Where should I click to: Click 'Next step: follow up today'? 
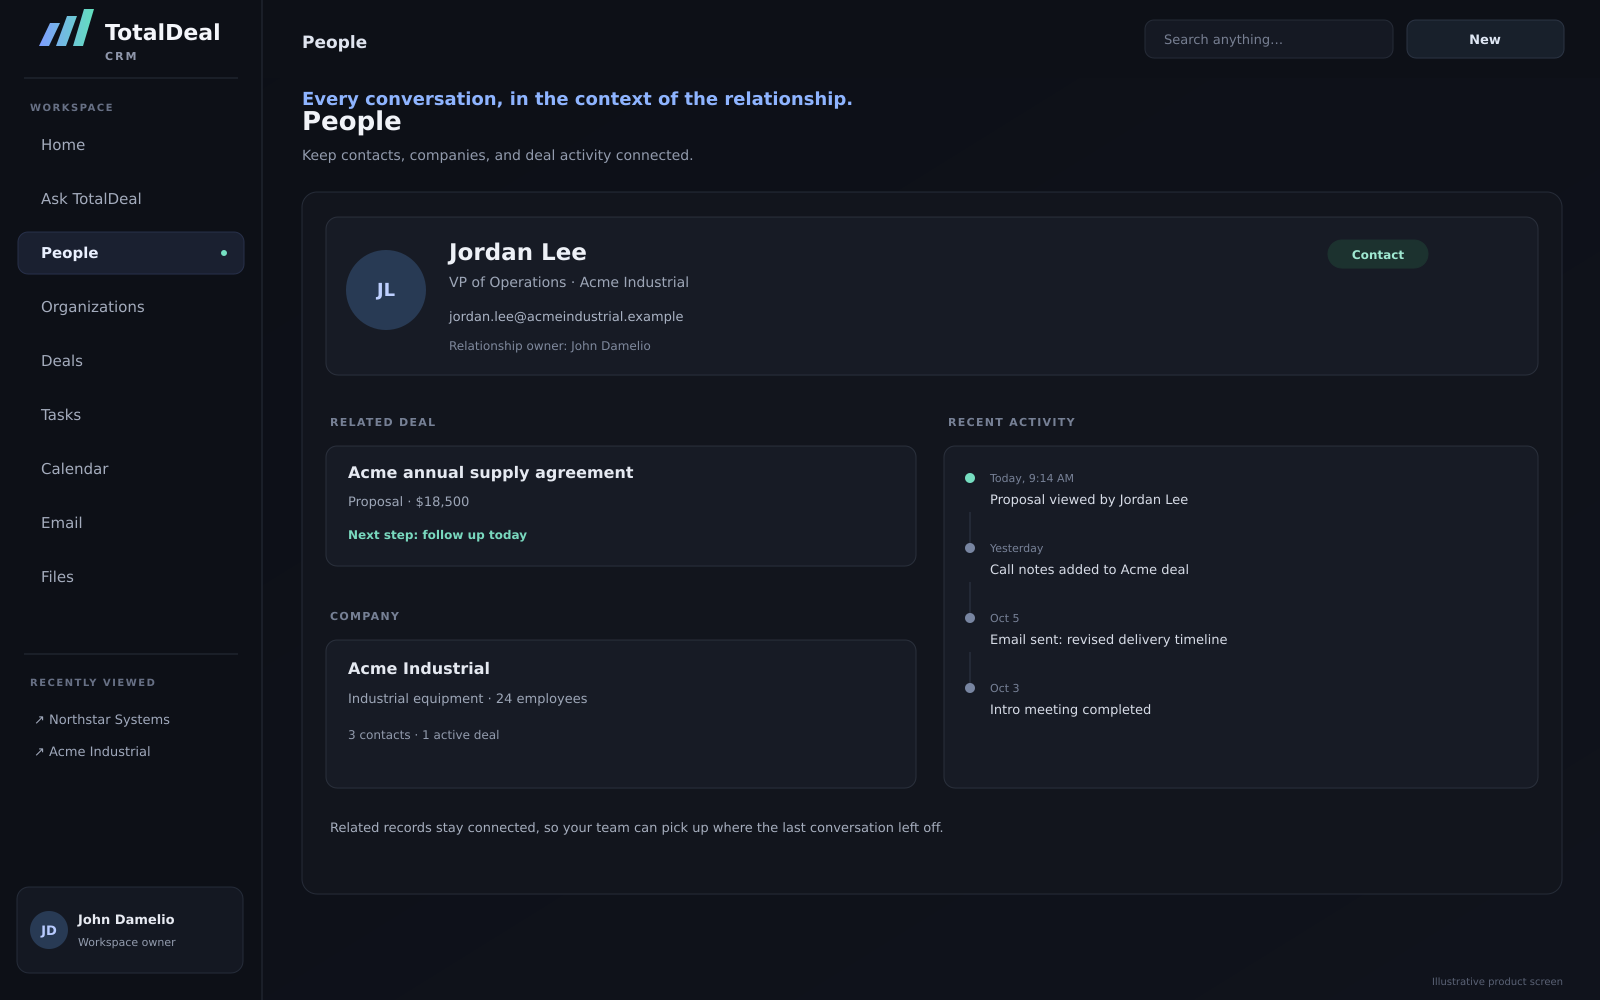point(437,535)
